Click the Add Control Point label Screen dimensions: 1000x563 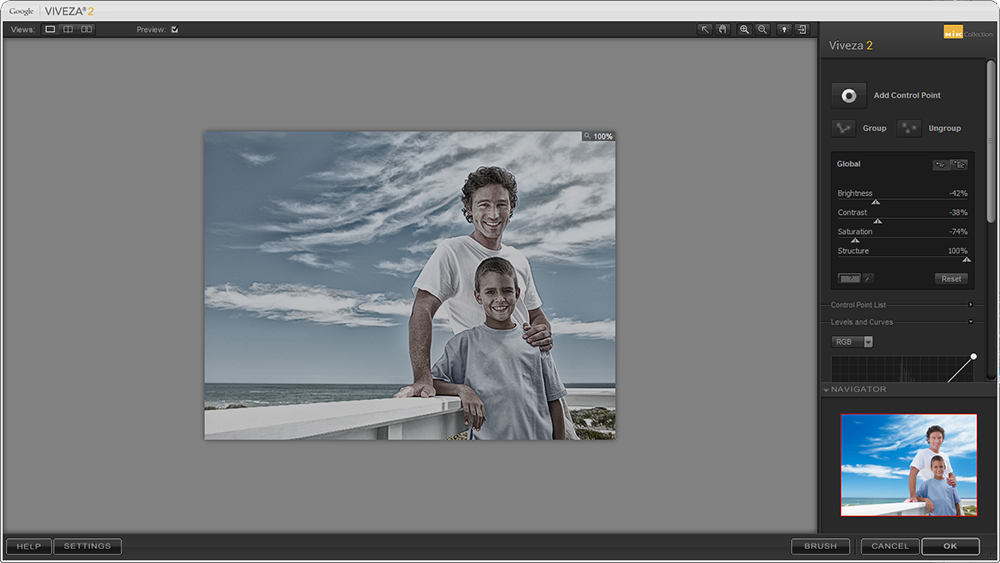click(x=907, y=95)
